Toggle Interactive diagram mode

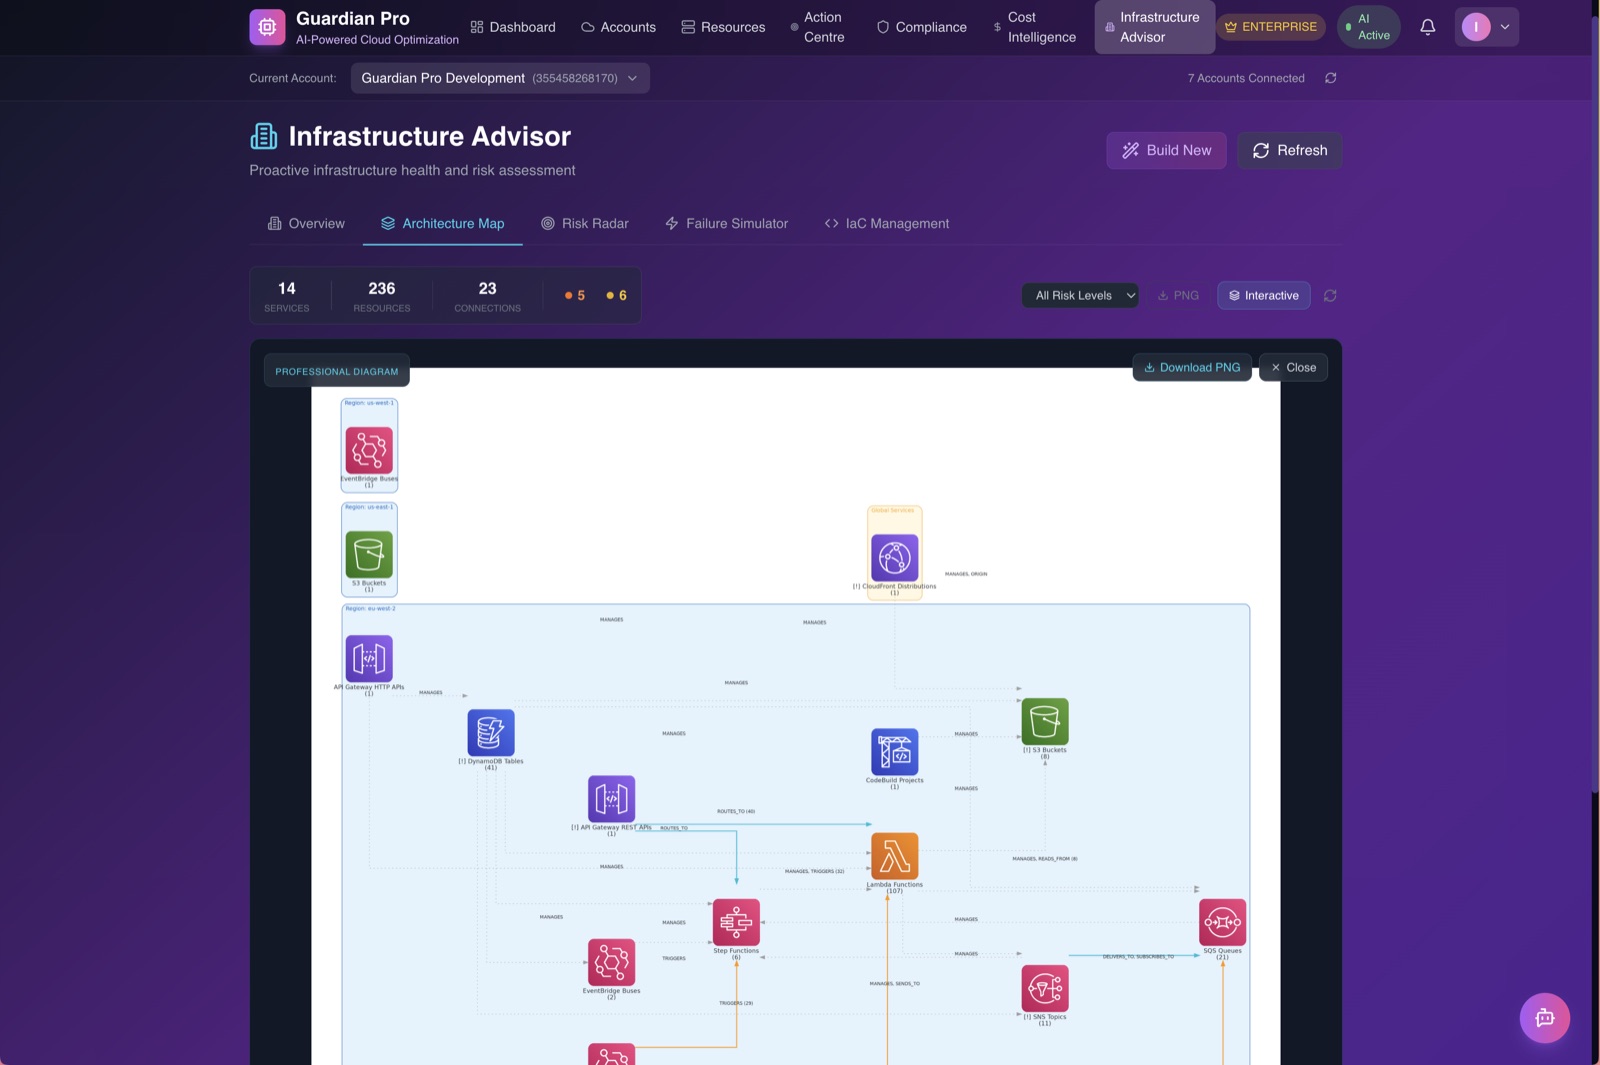(x=1264, y=295)
